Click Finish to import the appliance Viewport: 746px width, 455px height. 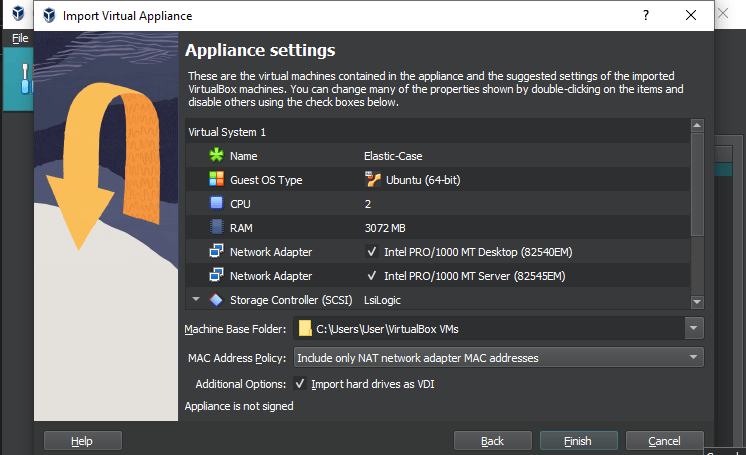pos(579,441)
